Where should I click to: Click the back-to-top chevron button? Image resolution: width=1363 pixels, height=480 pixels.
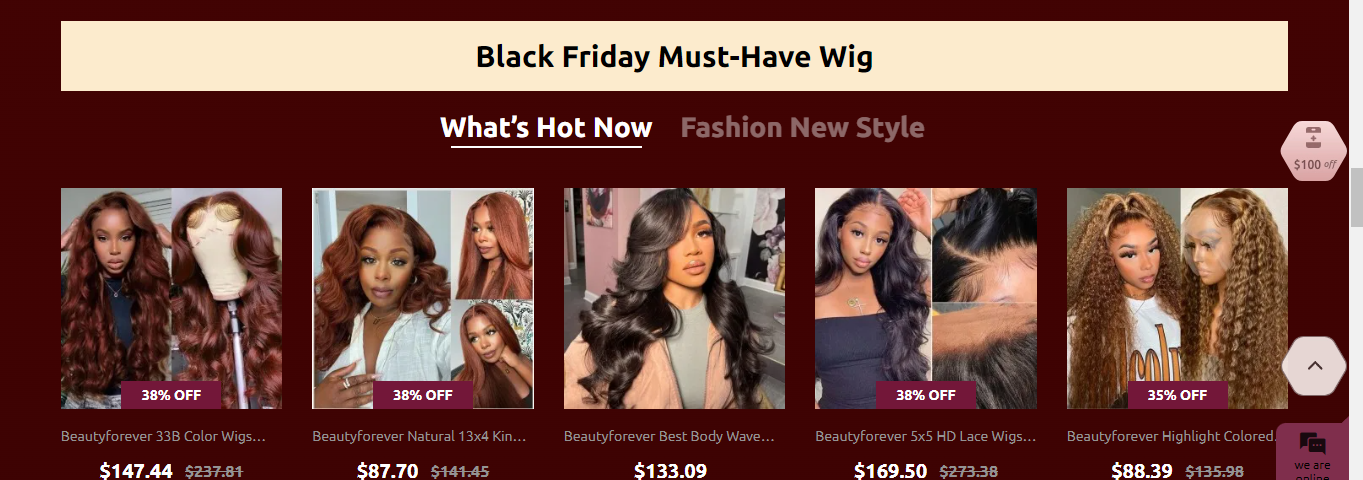[1315, 366]
